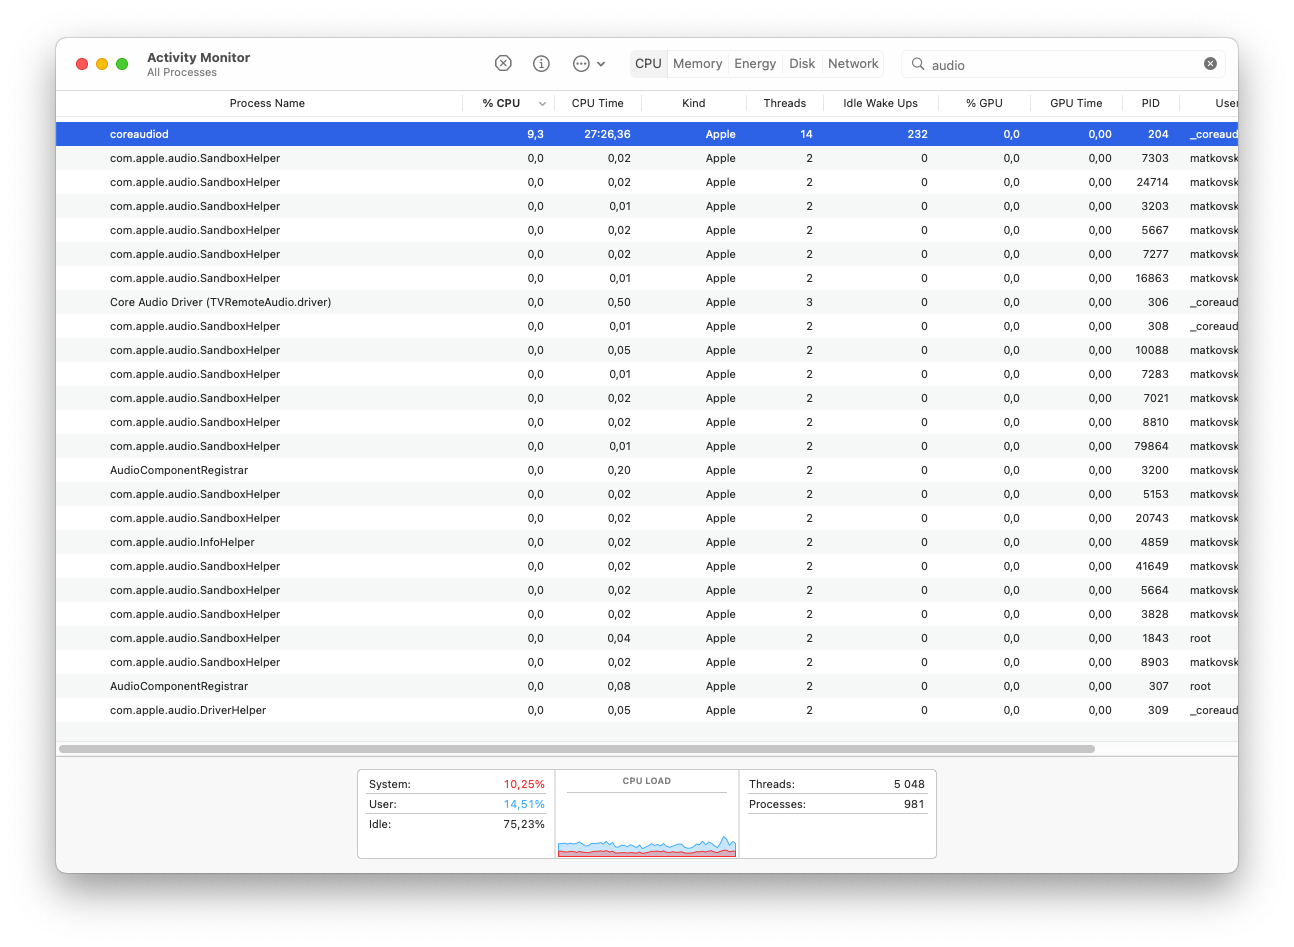Select SandboxHelper row with PID 7021
This screenshot has height=947, width=1294.
(x=647, y=398)
